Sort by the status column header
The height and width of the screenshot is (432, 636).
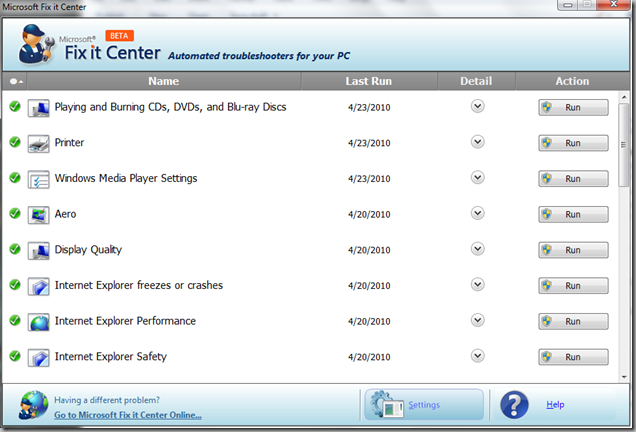point(15,81)
